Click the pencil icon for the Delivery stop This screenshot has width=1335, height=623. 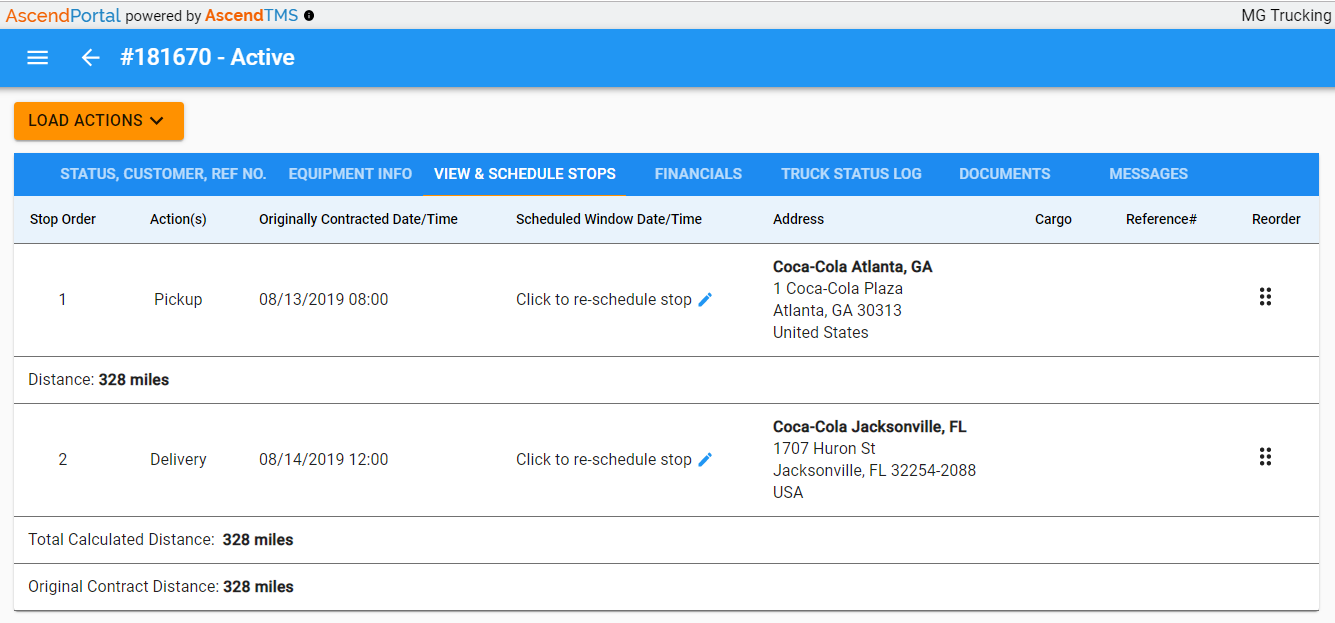click(x=705, y=459)
